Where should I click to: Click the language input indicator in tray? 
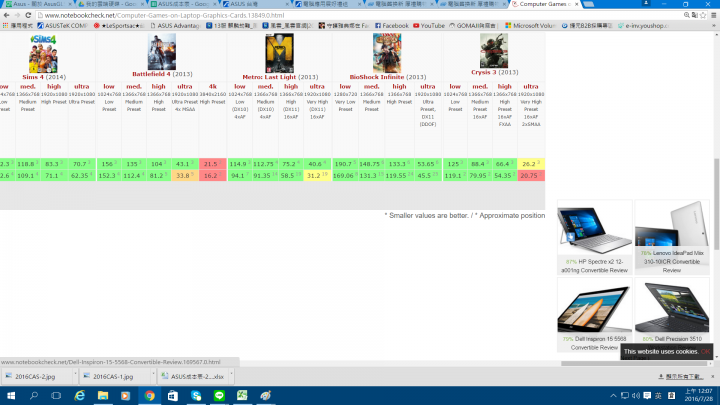(x=658, y=395)
